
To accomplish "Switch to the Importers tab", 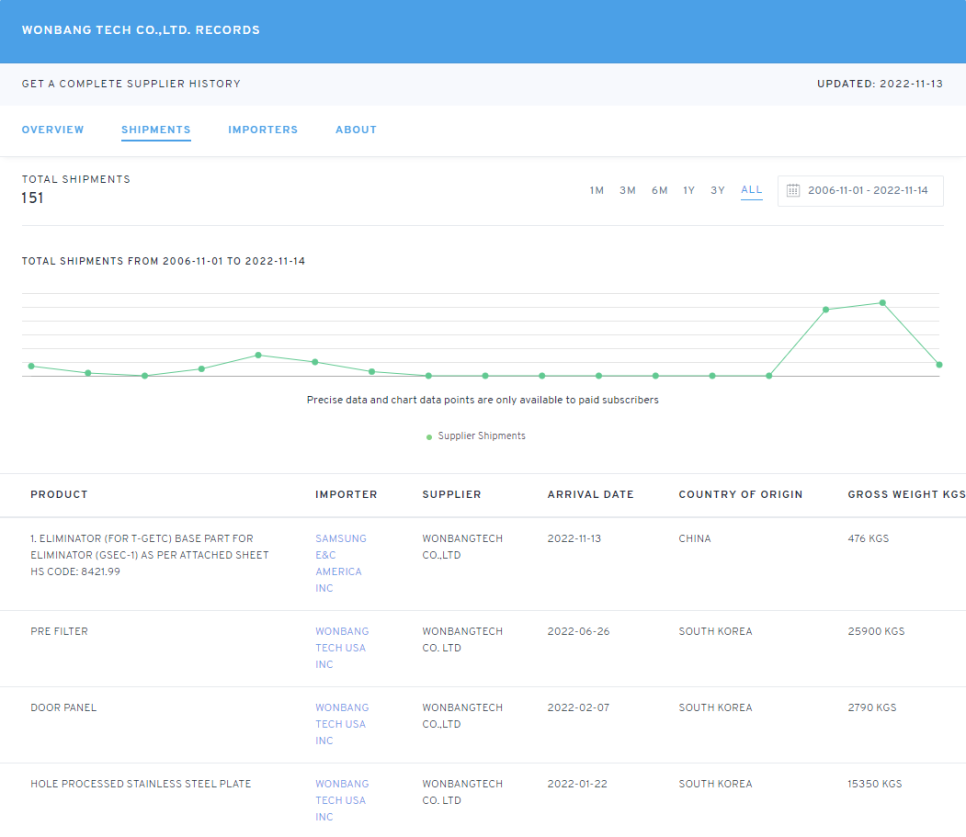I will click(263, 130).
